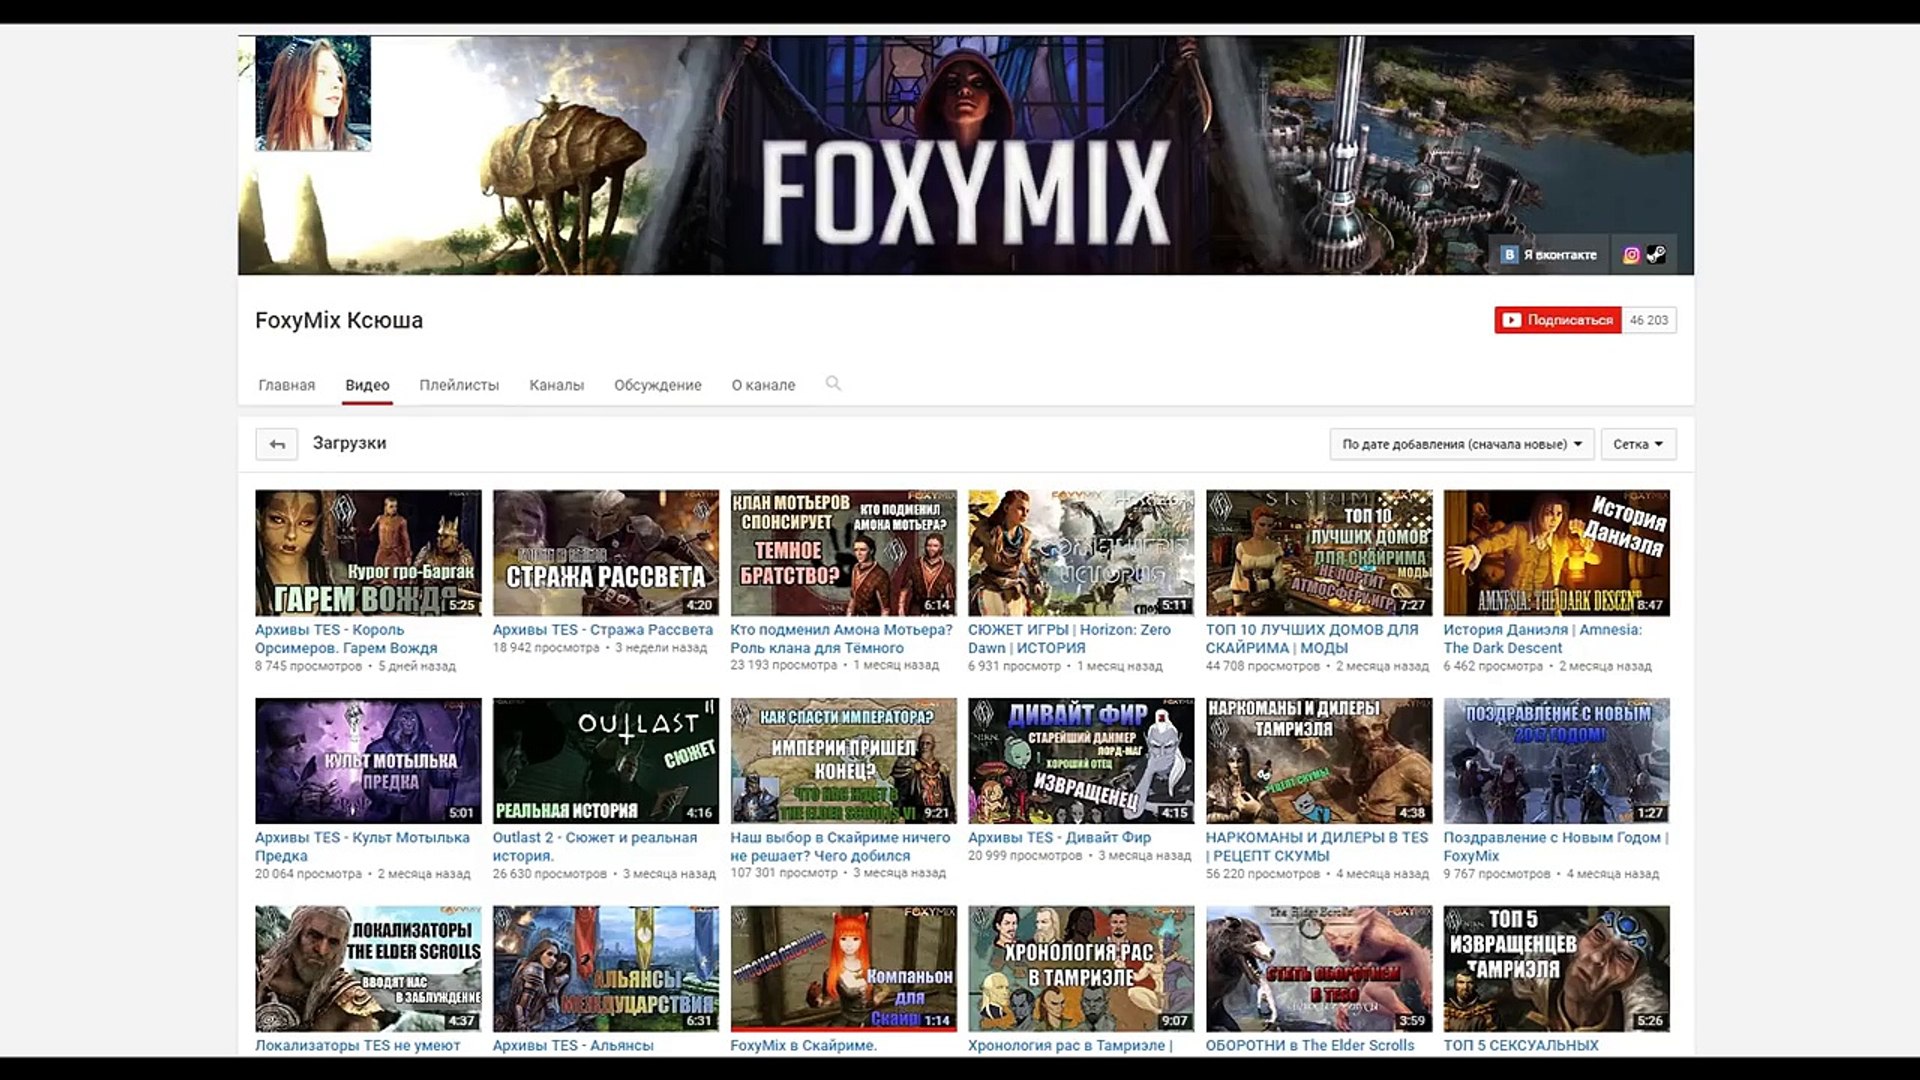The height and width of the screenshot is (1080, 1920).
Task: Click title Кто подменил Амона Мотьера?
Action: pyautogui.click(x=841, y=639)
